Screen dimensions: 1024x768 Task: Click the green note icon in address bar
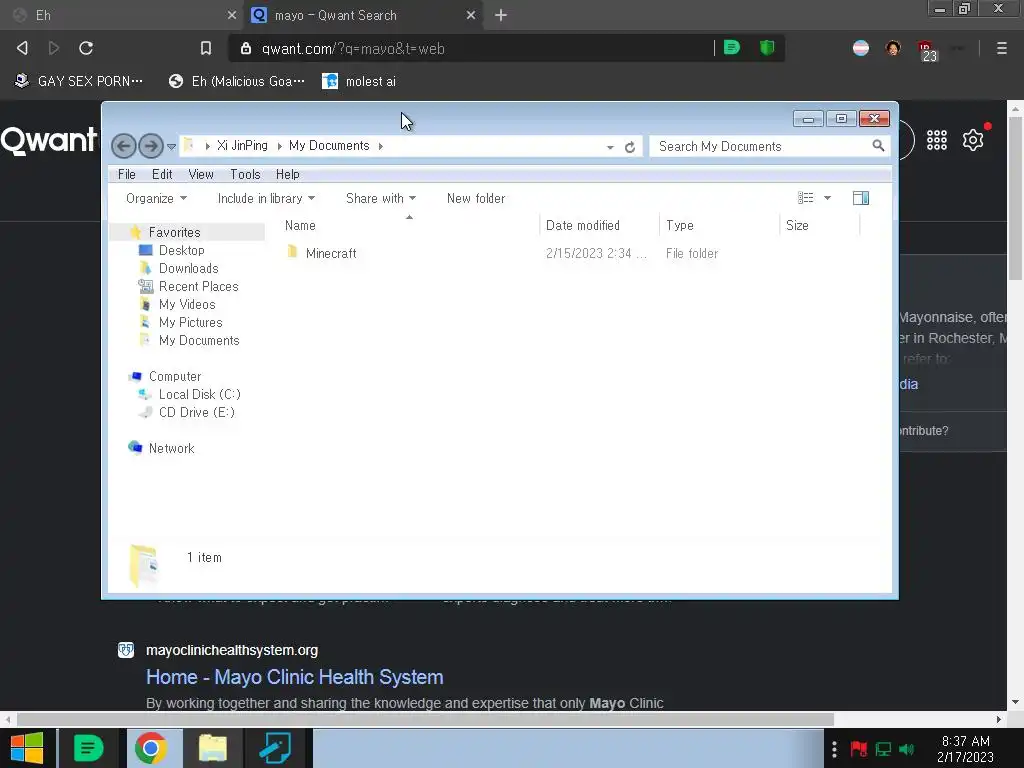click(x=731, y=48)
